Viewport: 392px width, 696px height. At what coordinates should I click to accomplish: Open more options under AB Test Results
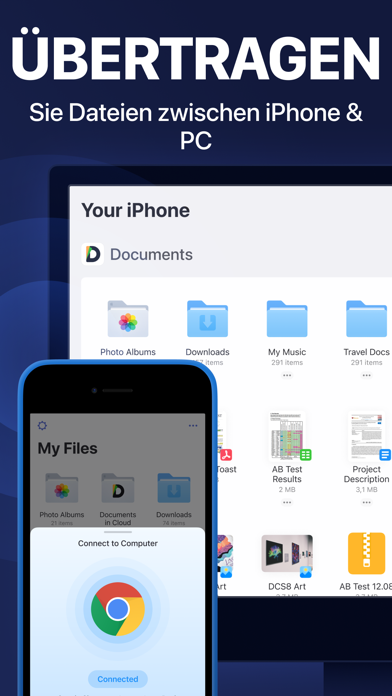tap(287, 502)
